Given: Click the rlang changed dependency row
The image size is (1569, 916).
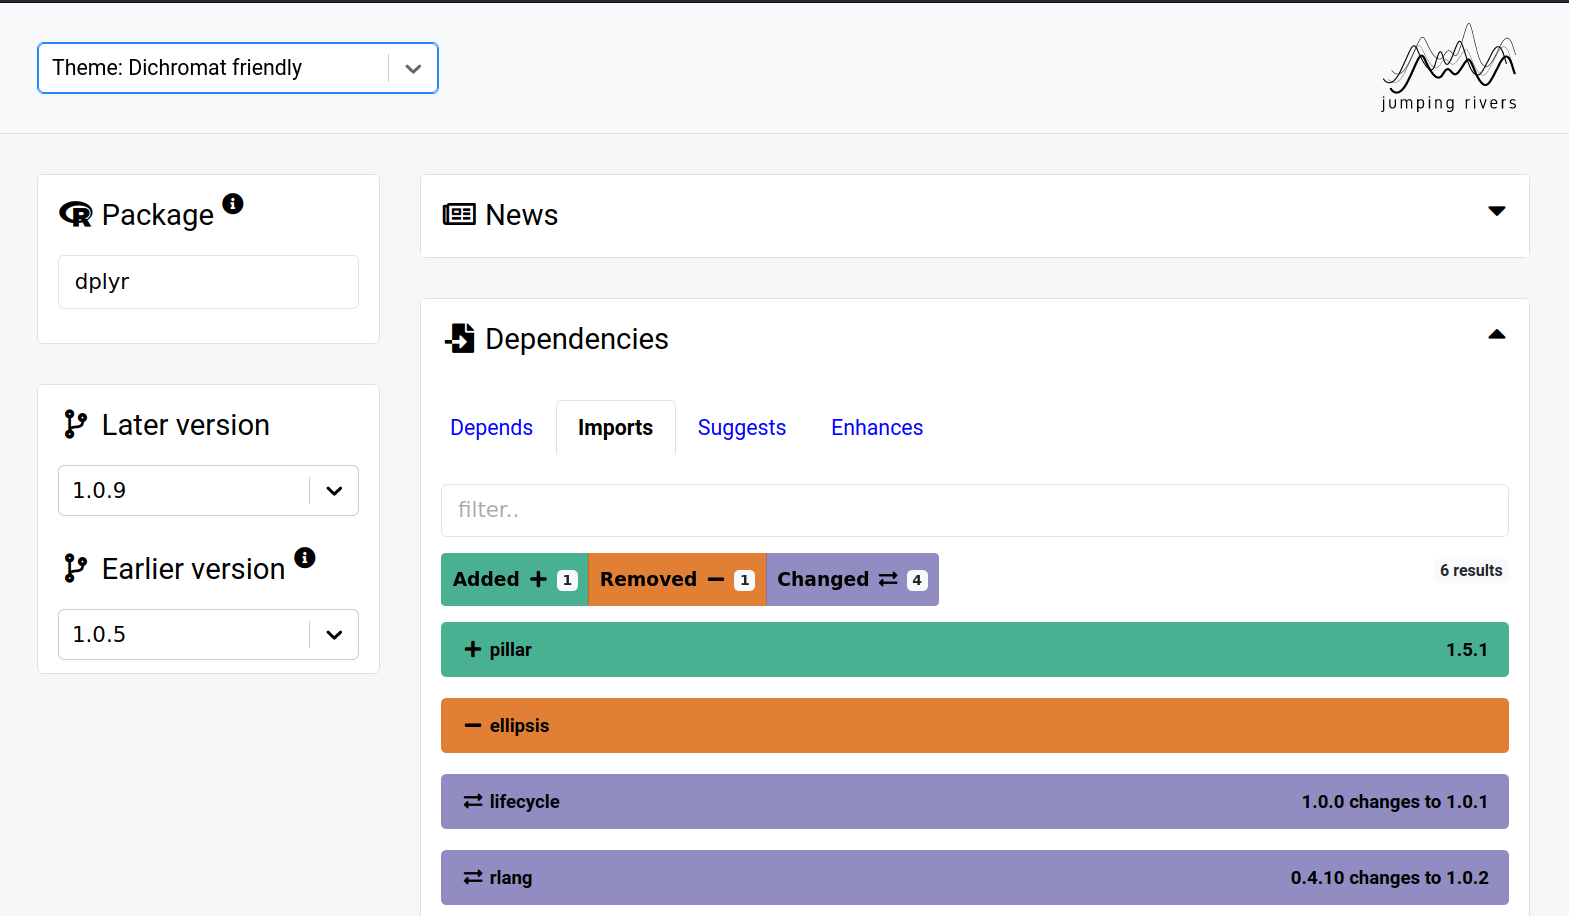Looking at the screenshot, I should pyautogui.click(x=975, y=877).
